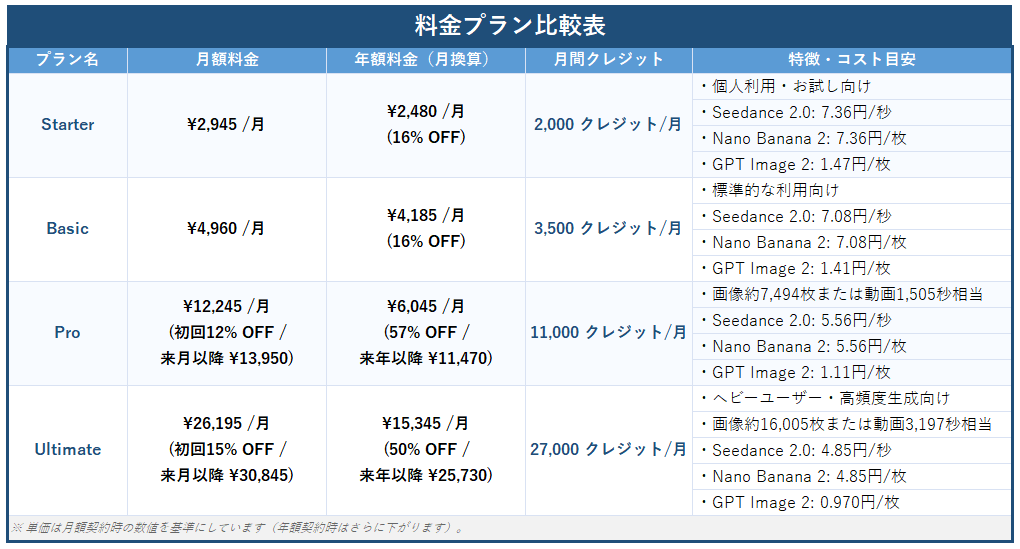This screenshot has height=549, width=1020.
Task: Click the 27,000 クレジット/月 cell
Action: (609, 450)
